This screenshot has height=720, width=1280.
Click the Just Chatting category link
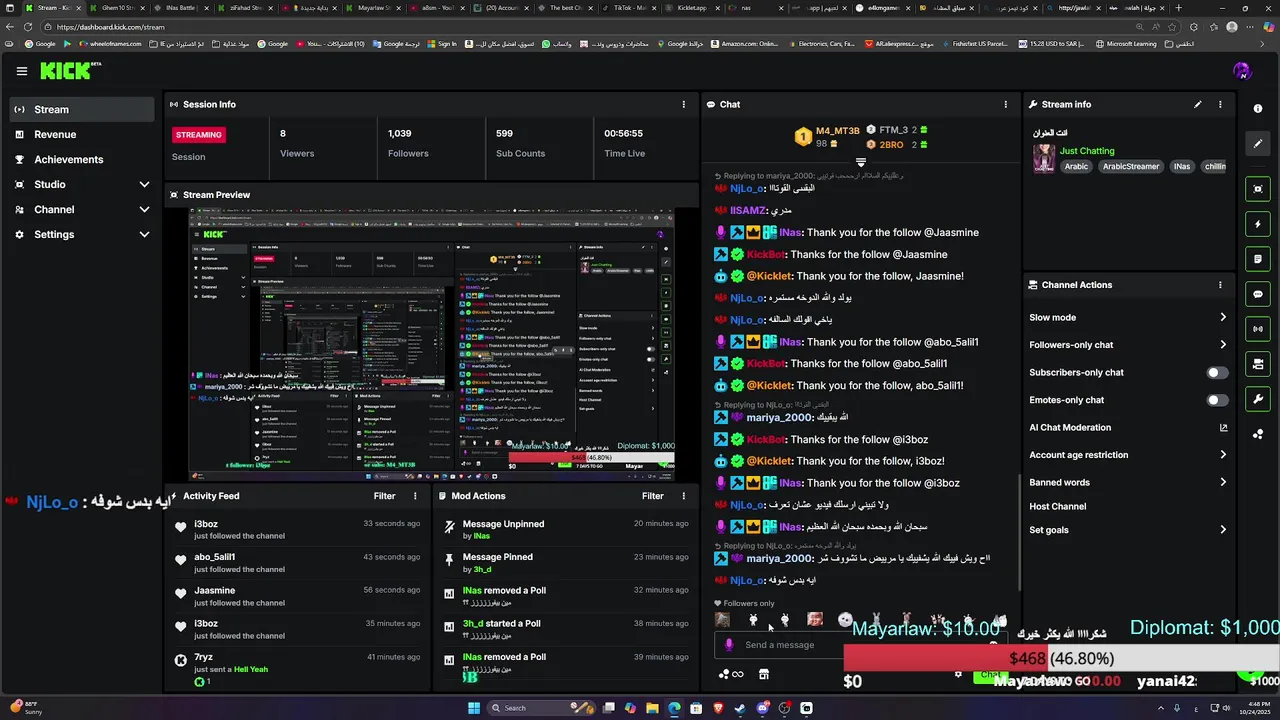[x=1087, y=151]
